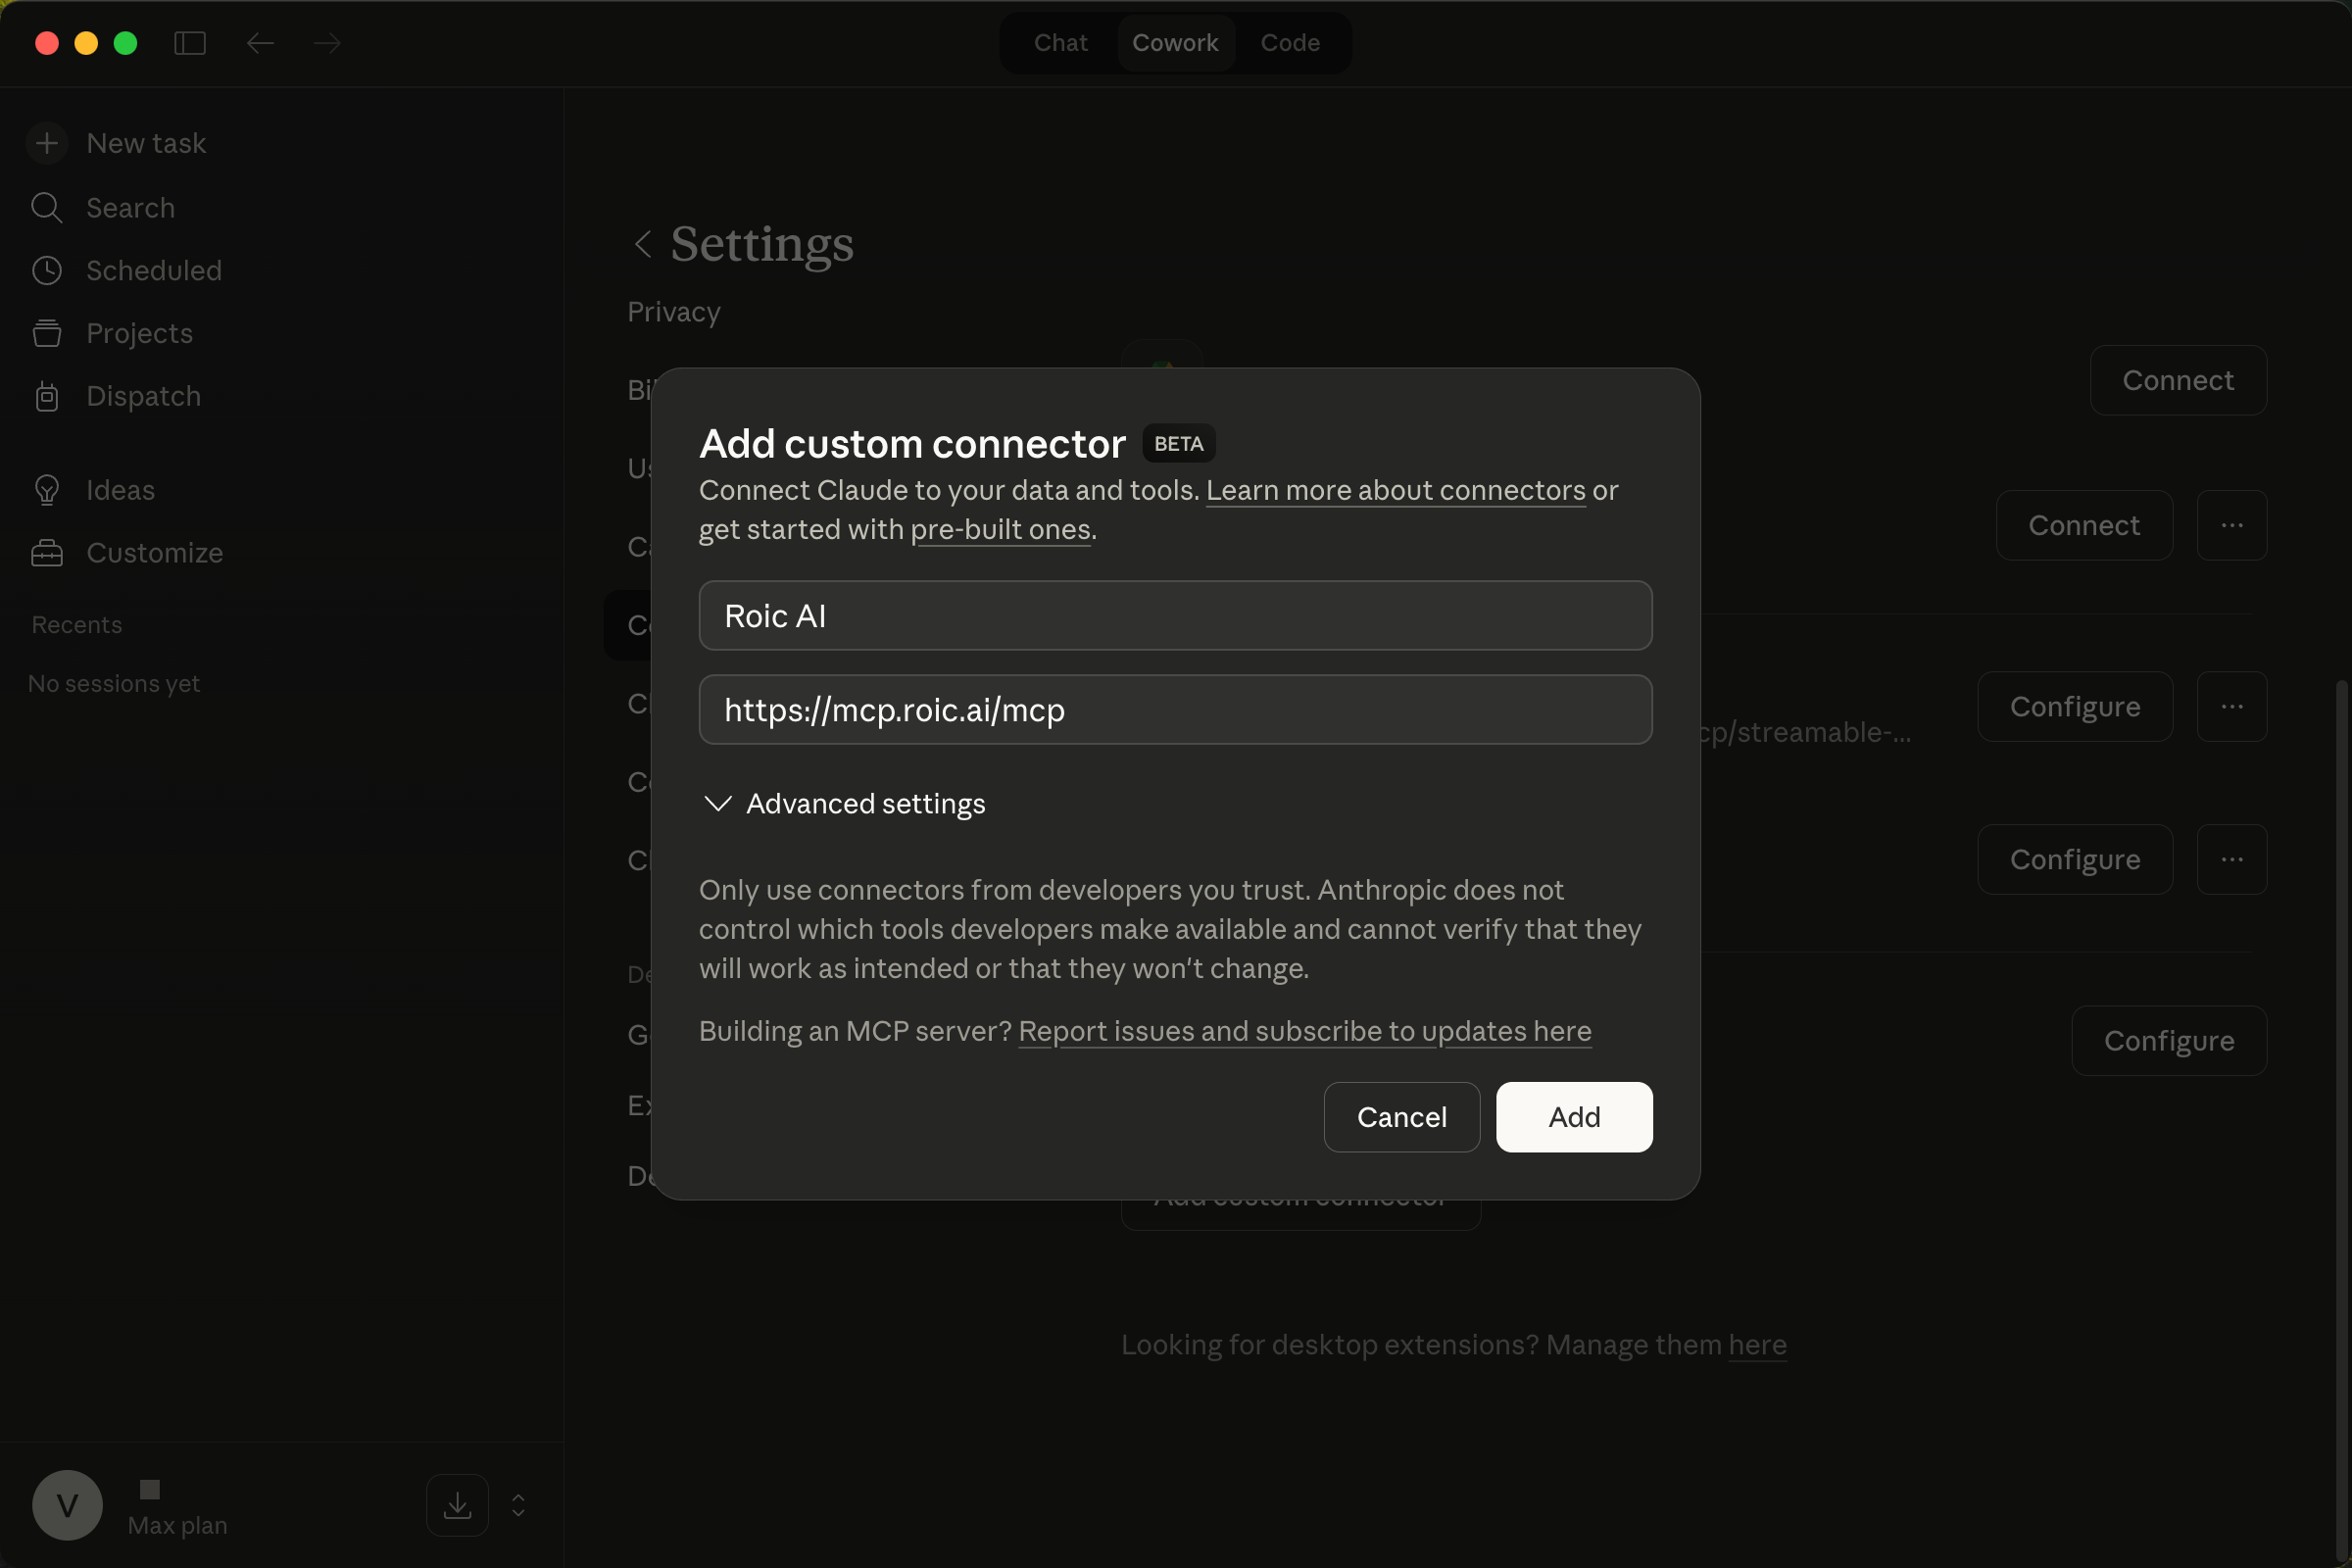
Task: Open Customize in the sidebar
Action: pyautogui.click(x=154, y=553)
